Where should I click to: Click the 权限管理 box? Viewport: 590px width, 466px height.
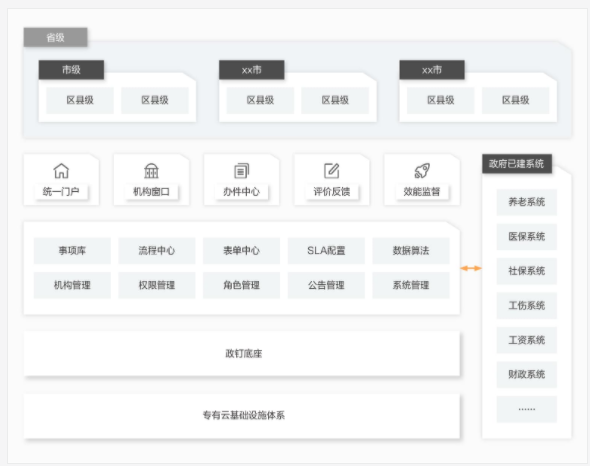(x=157, y=285)
